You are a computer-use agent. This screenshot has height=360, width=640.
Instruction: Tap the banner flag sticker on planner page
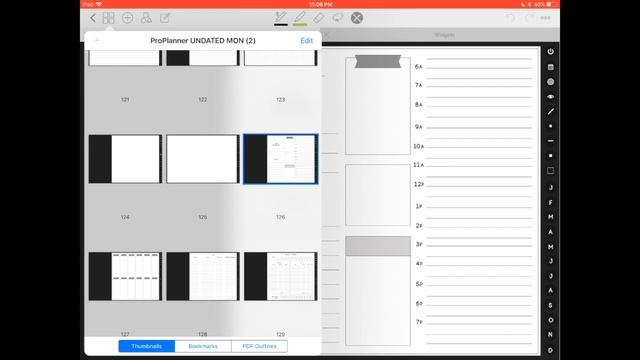[x=378, y=61]
